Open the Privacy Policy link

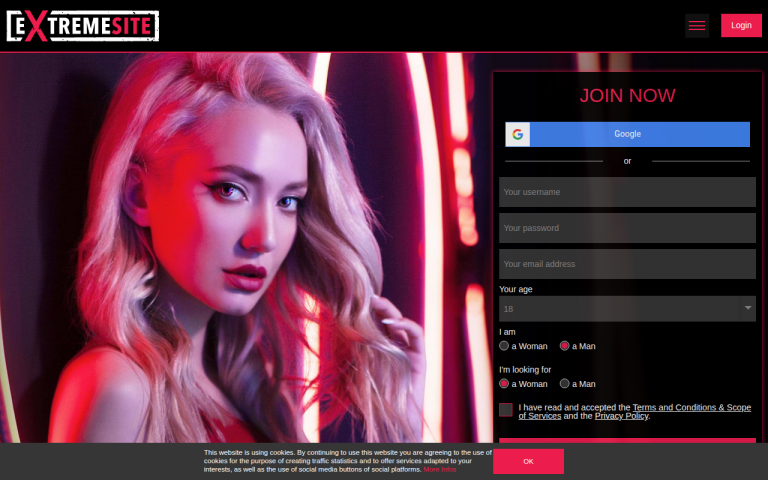tap(621, 416)
